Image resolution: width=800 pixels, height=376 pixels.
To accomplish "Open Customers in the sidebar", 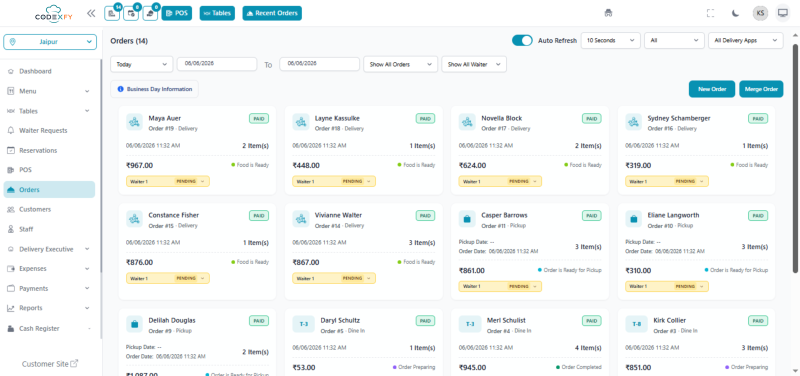I will pos(49,209).
